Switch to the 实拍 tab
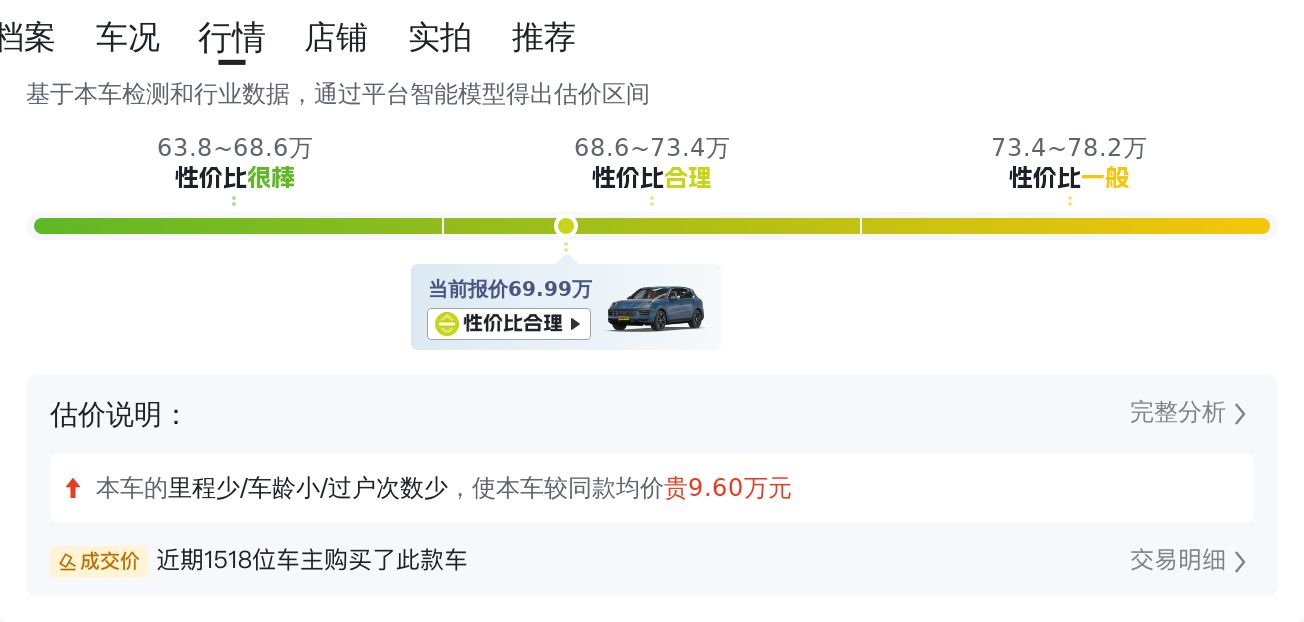Viewport: 1304px width, 622px height. pyautogui.click(x=440, y=38)
